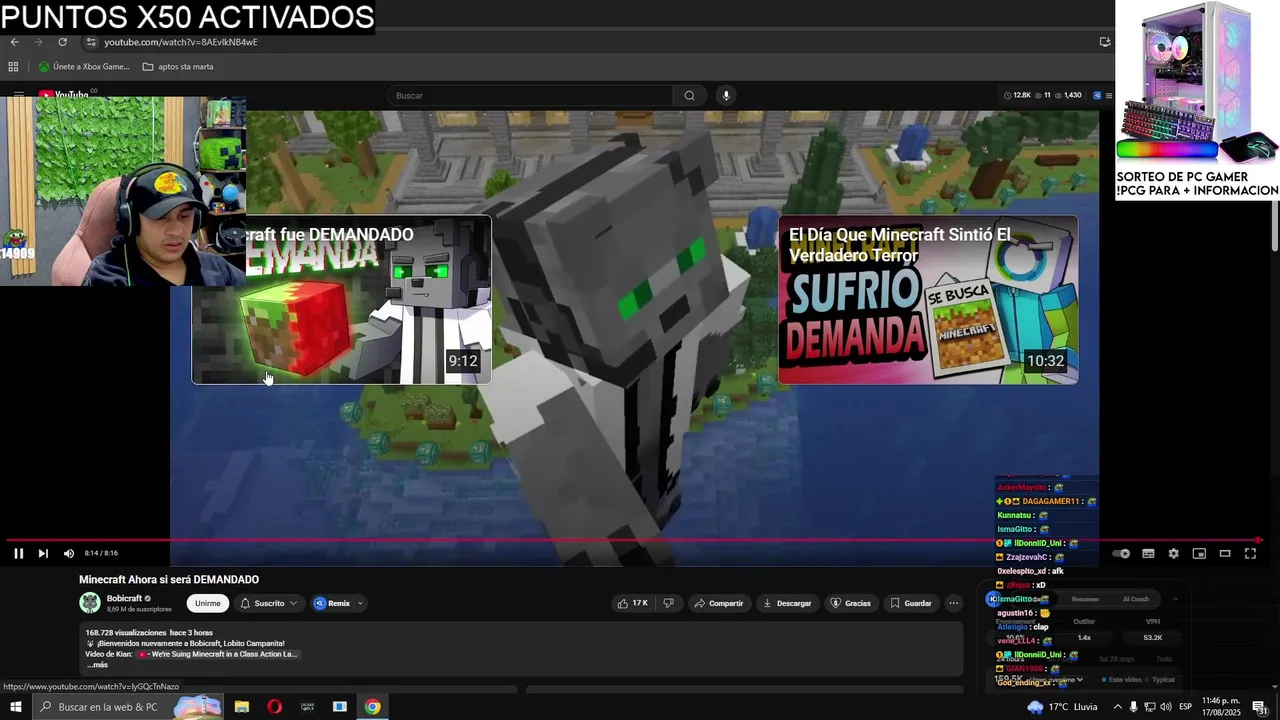Switch to miniplayer mode
Image resolution: width=1280 pixels, height=720 pixels.
[1199, 553]
